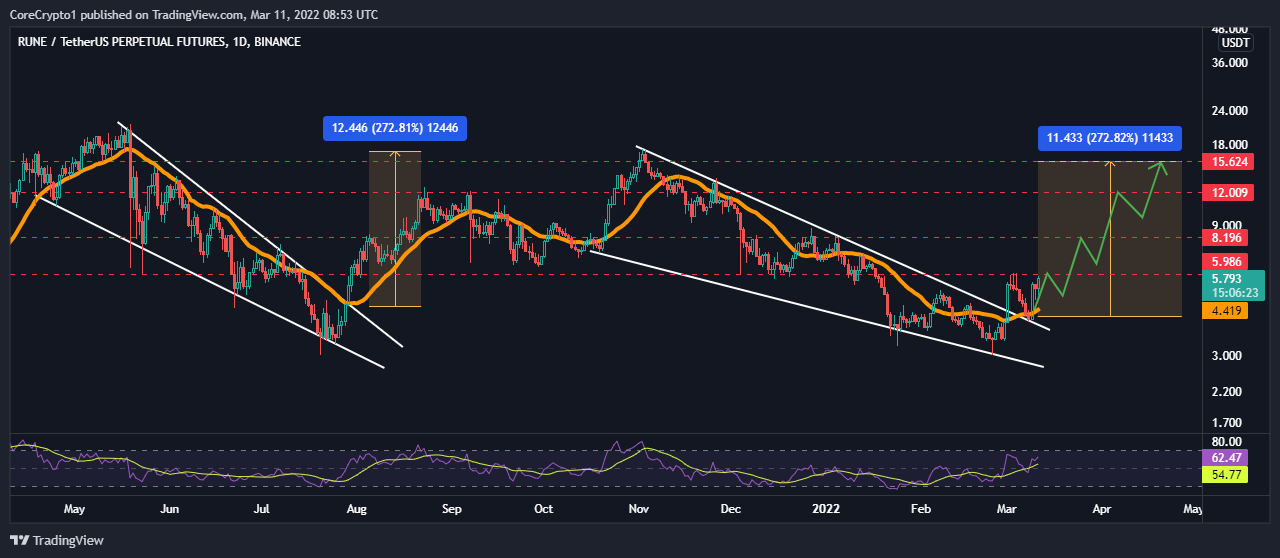This screenshot has height=558, width=1280.
Task: Click the RUNE / TetherUS chart title
Action: pyautogui.click(x=159, y=42)
